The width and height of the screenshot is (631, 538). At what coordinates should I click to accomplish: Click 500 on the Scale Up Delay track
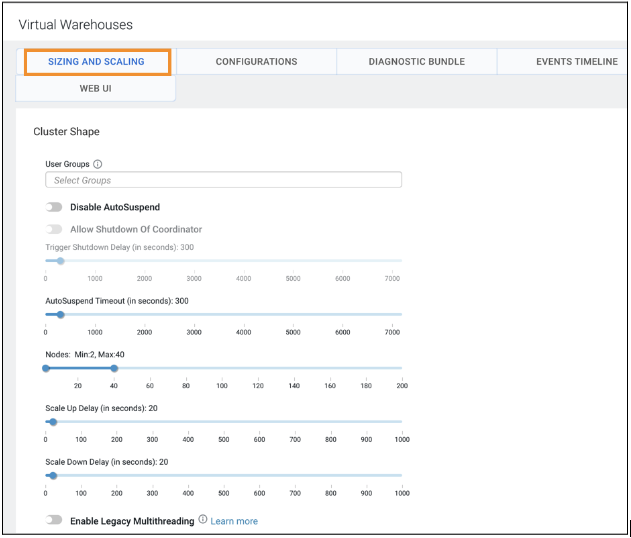pos(224,422)
